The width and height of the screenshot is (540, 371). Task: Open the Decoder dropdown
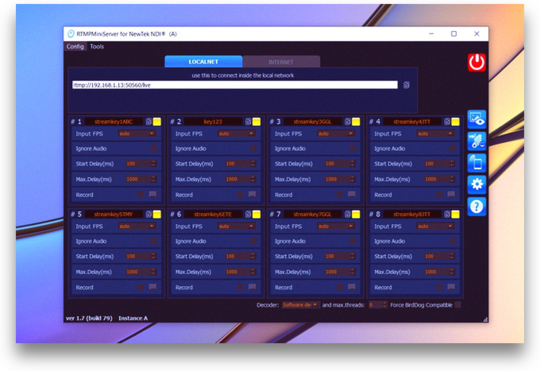tap(300, 305)
